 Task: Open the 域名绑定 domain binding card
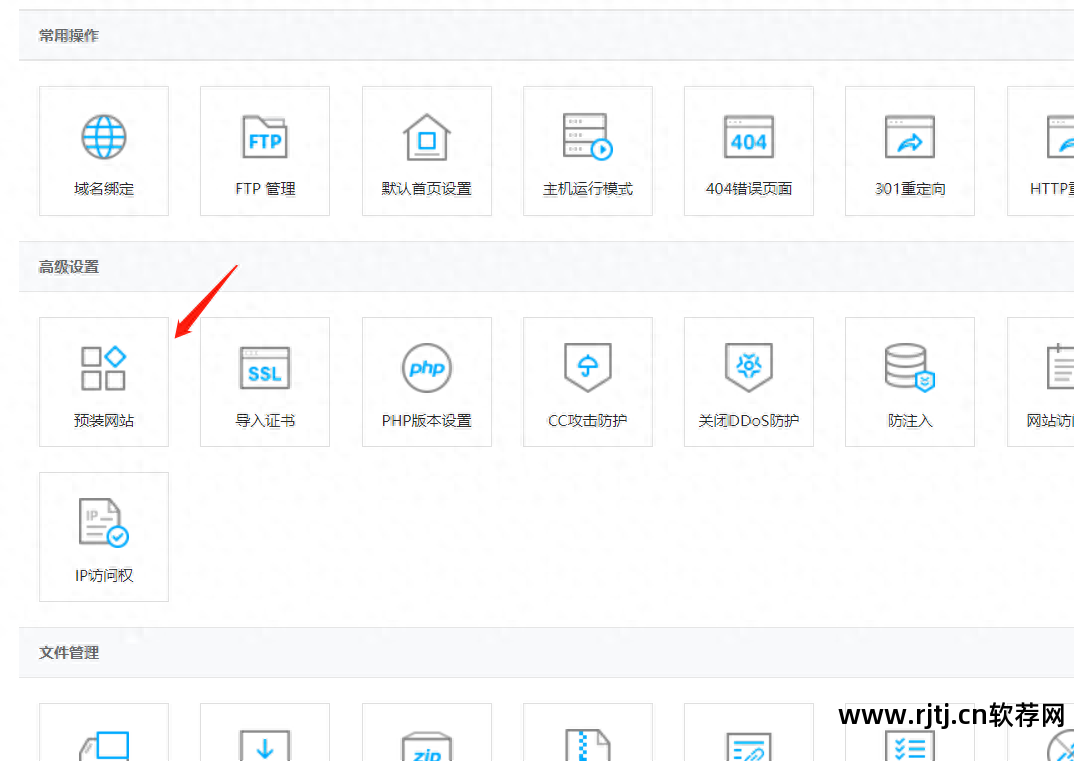[x=103, y=151]
